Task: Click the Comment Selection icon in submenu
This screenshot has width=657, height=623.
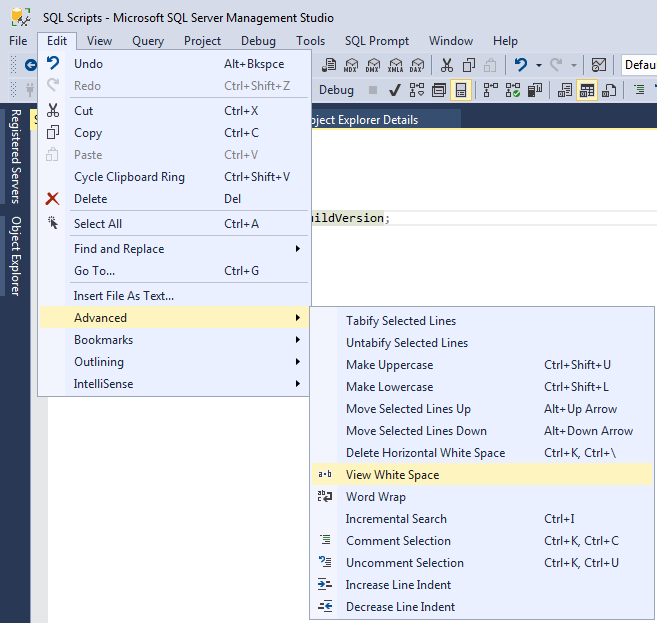Action: click(324, 541)
